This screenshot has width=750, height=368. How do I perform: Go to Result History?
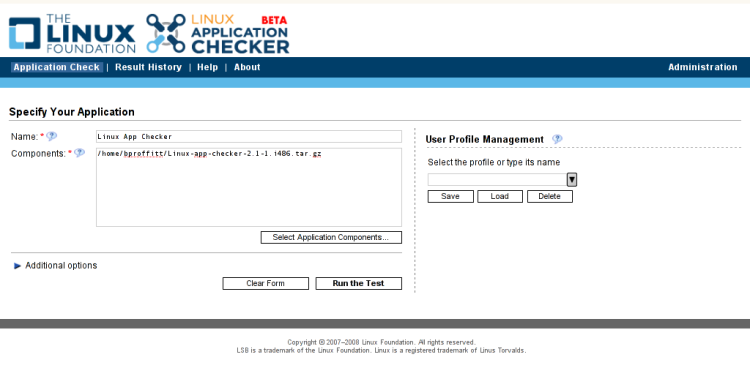[148, 67]
